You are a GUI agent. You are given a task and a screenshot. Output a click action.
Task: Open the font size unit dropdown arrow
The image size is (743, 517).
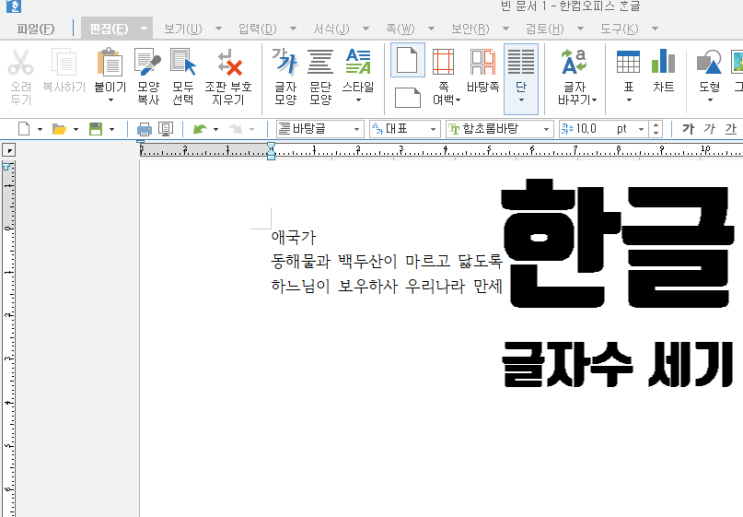coord(641,129)
